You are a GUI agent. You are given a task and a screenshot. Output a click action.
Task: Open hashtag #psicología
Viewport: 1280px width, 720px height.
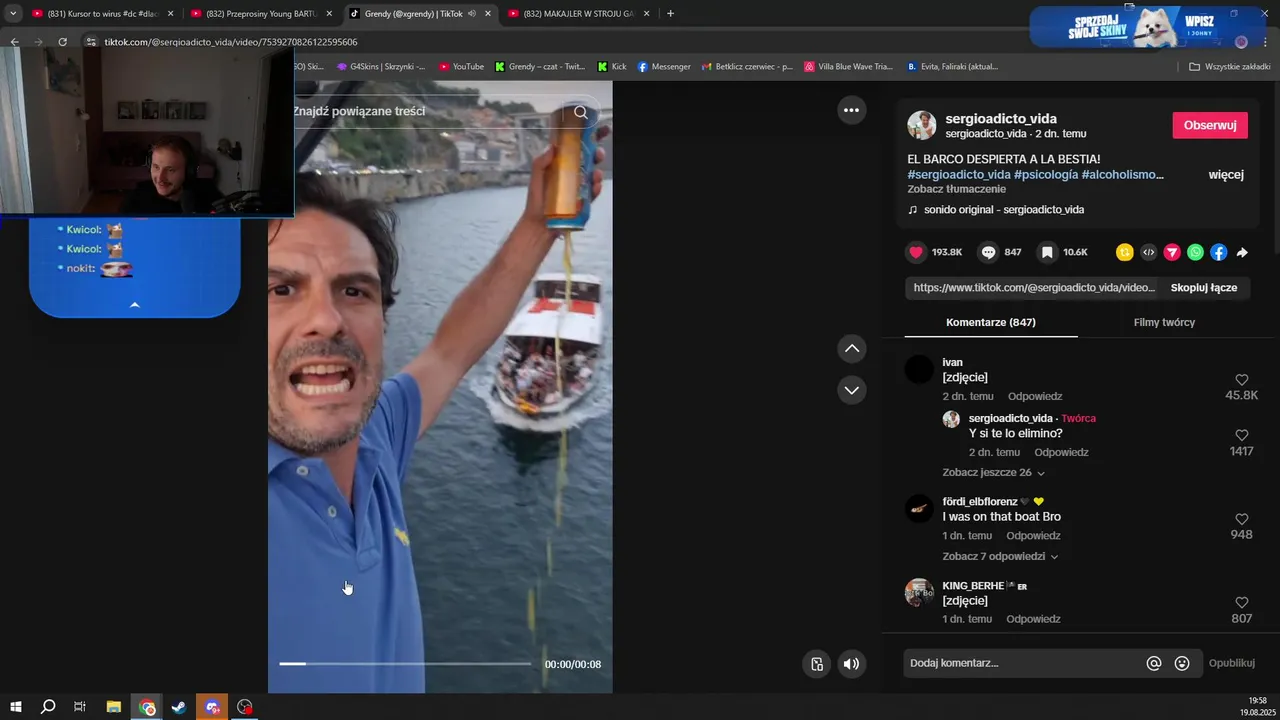click(1046, 175)
